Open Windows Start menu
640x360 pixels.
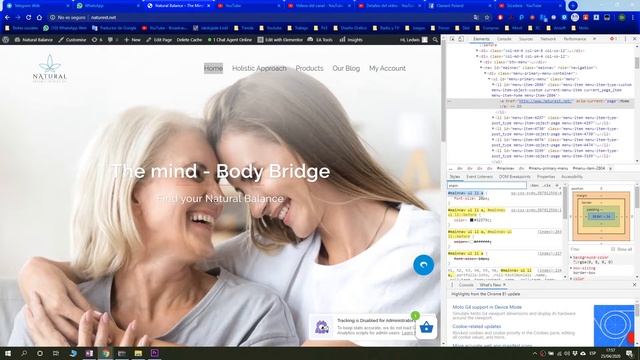(x=8, y=353)
